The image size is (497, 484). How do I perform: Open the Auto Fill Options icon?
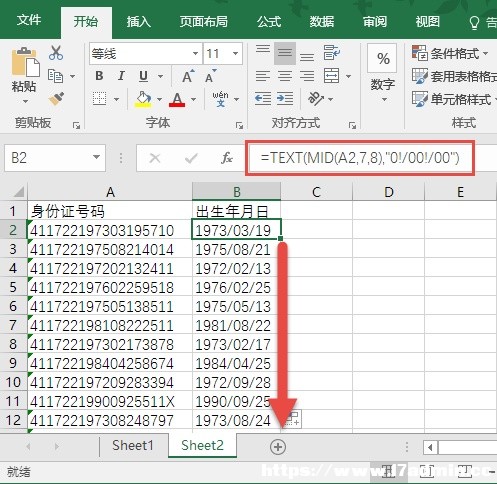coord(293,419)
